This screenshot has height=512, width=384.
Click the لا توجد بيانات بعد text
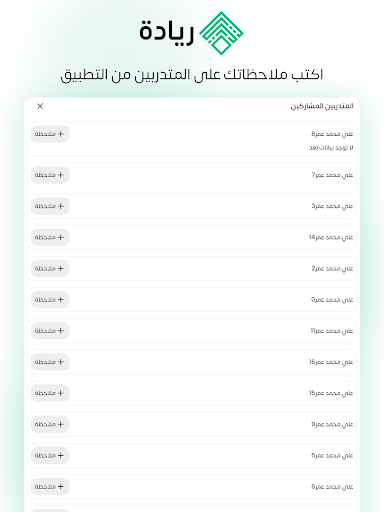pyautogui.click(x=331, y=147)
